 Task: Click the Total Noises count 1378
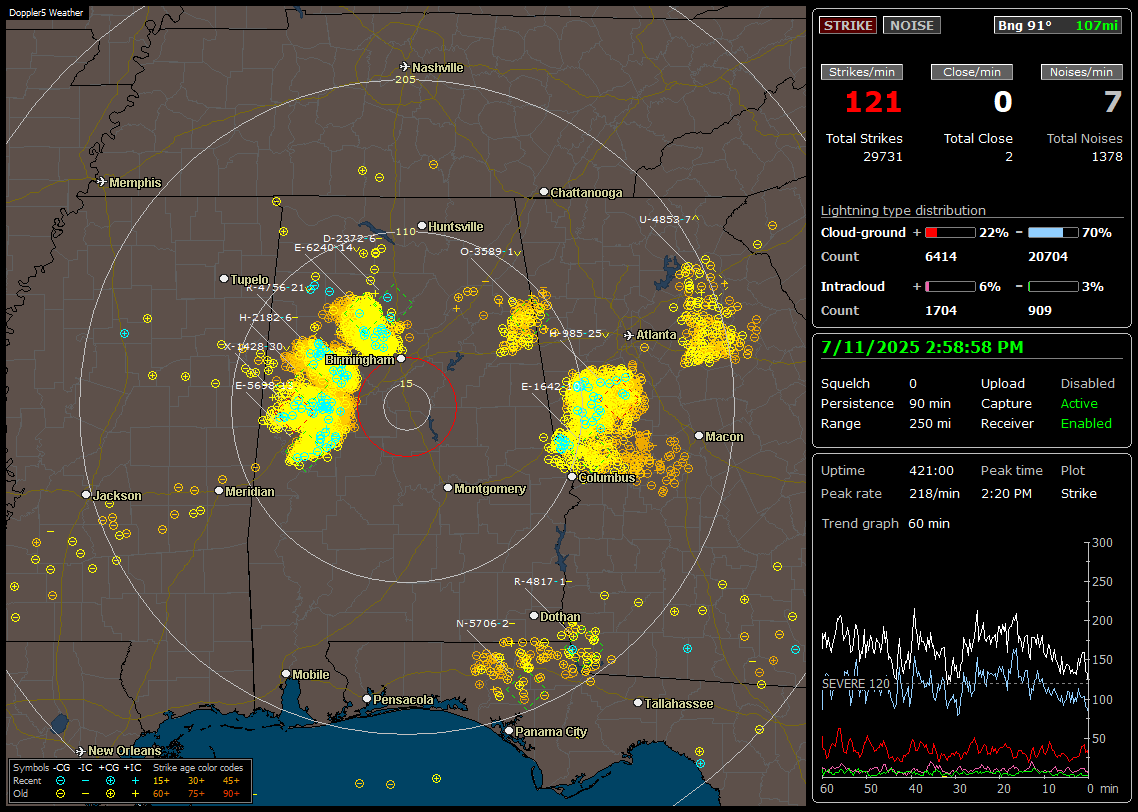[x=1107, y=157]
